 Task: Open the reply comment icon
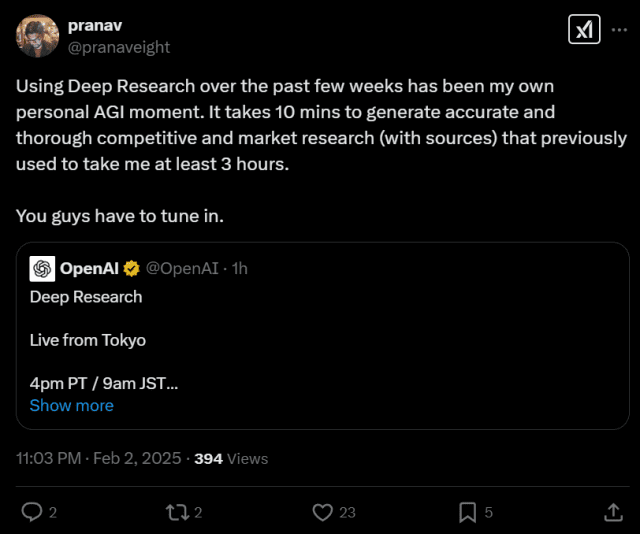coord(33,512)
